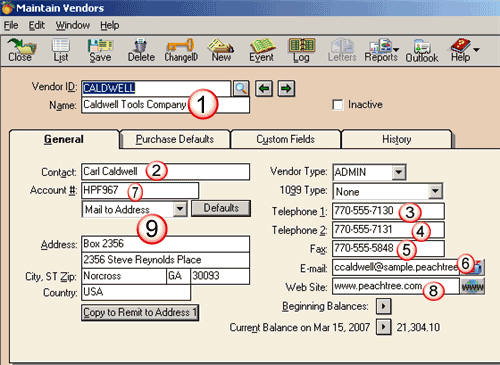
Task: Open the Help book icon
Action: click(x=460, y=50)
